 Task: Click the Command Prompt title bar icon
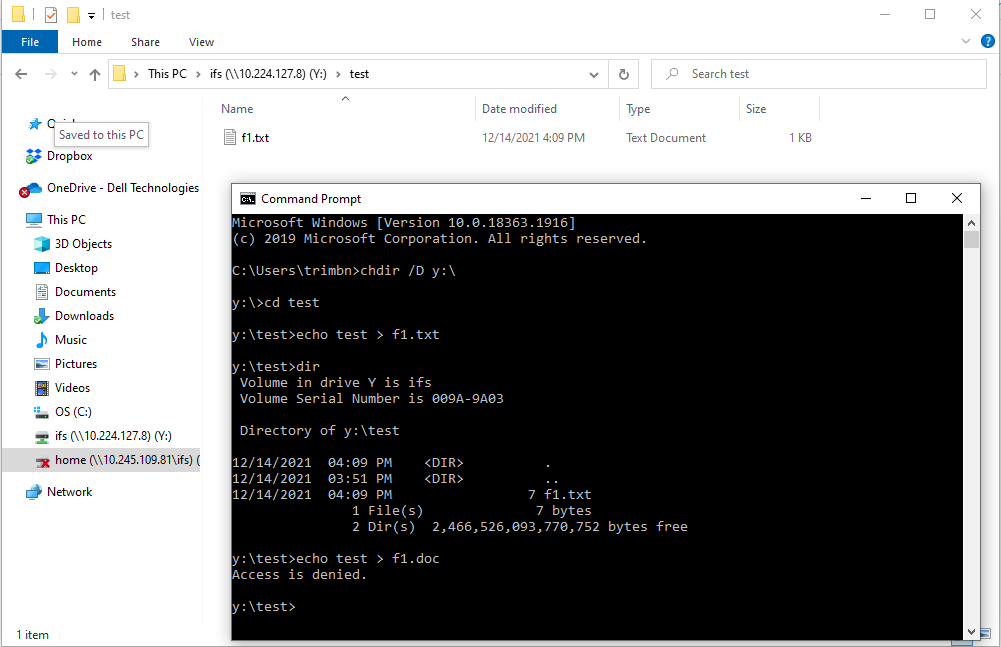click(246, 198)
